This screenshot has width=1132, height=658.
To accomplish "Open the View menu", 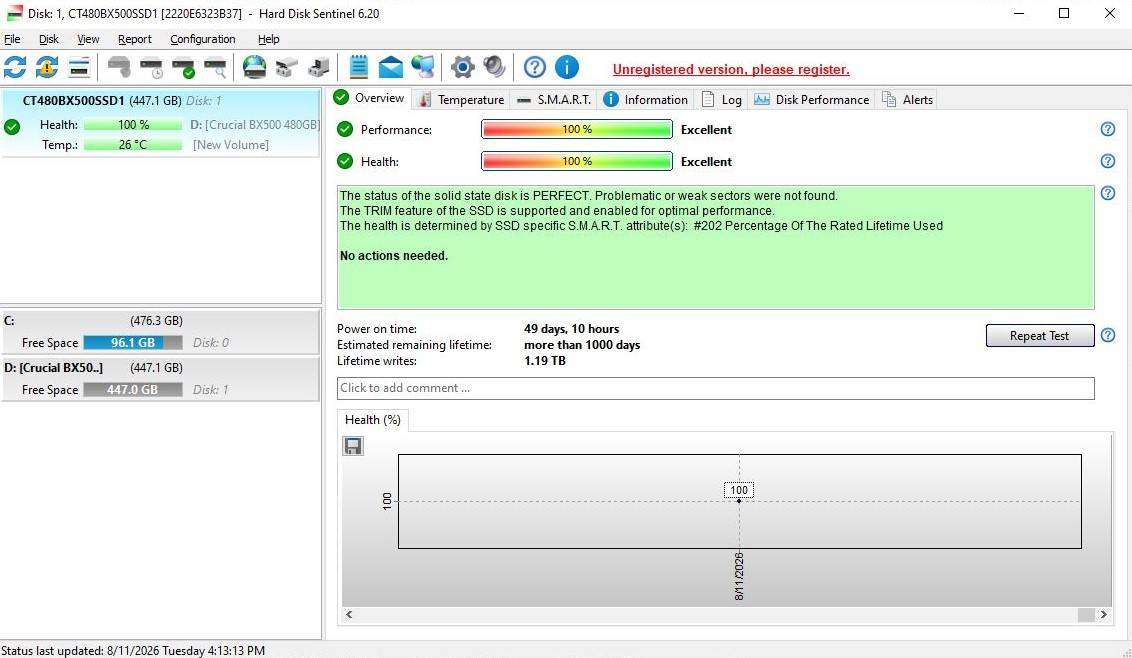I will click(x=88, y=39).
